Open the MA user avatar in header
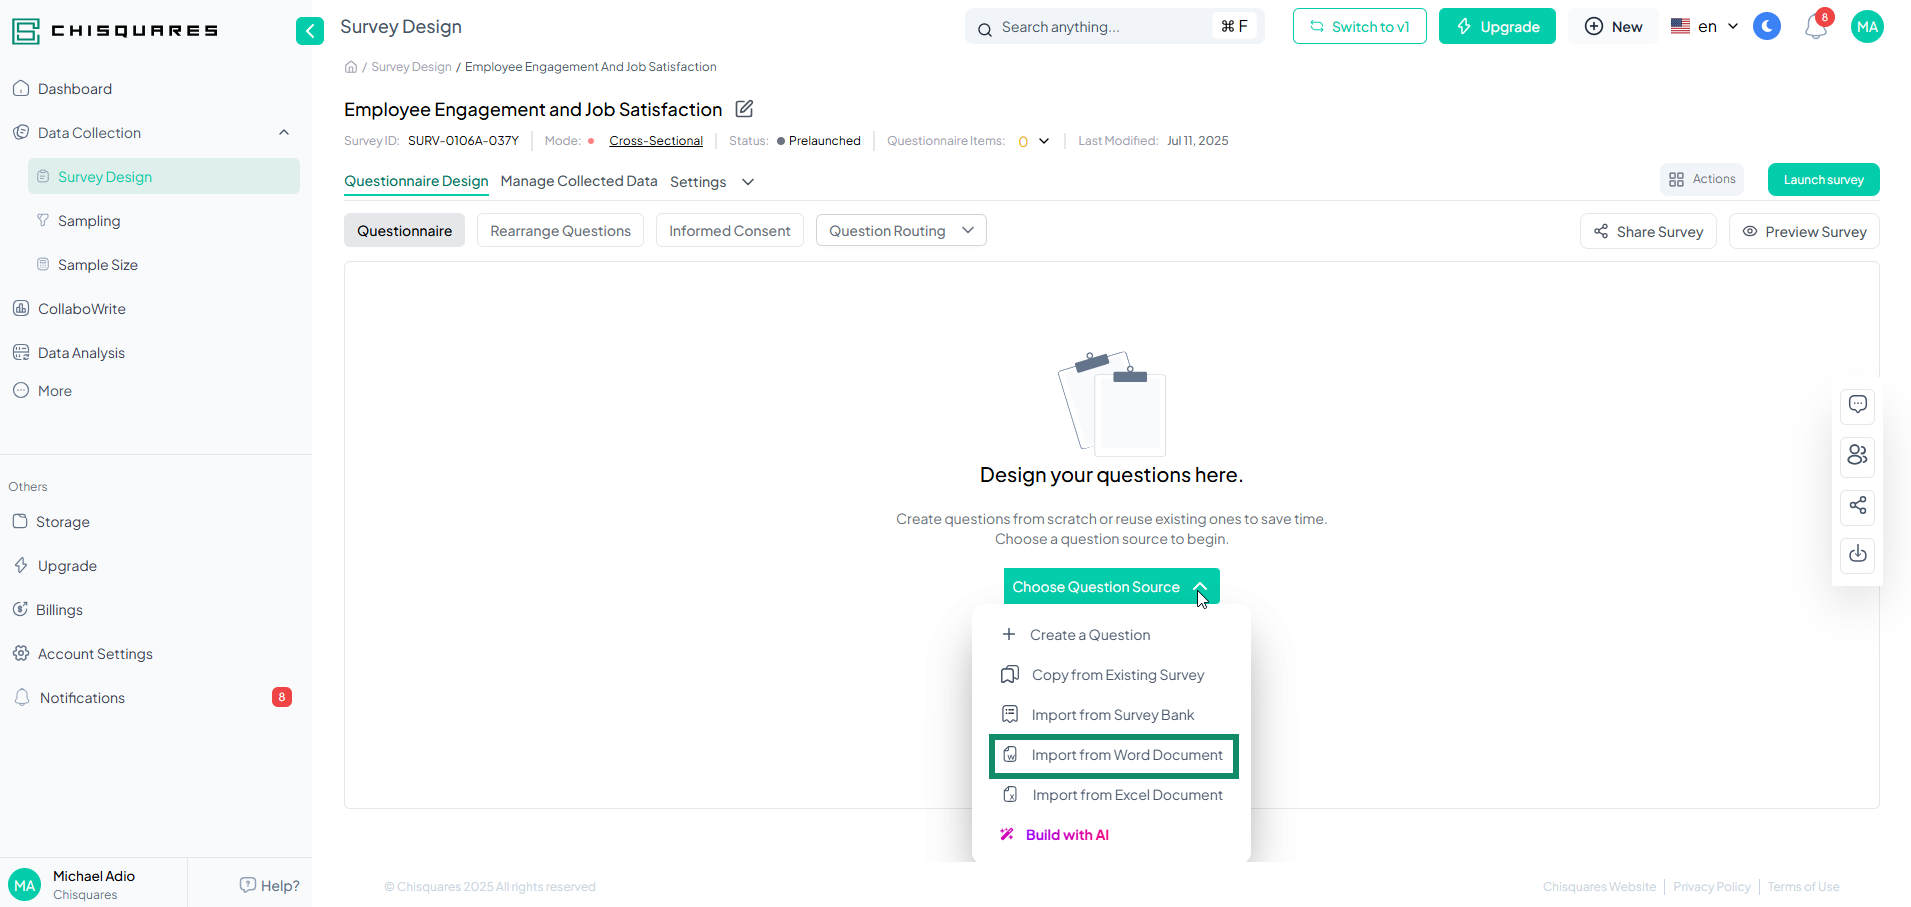The image size is (1911, 907). click(x=1866, y=27)
